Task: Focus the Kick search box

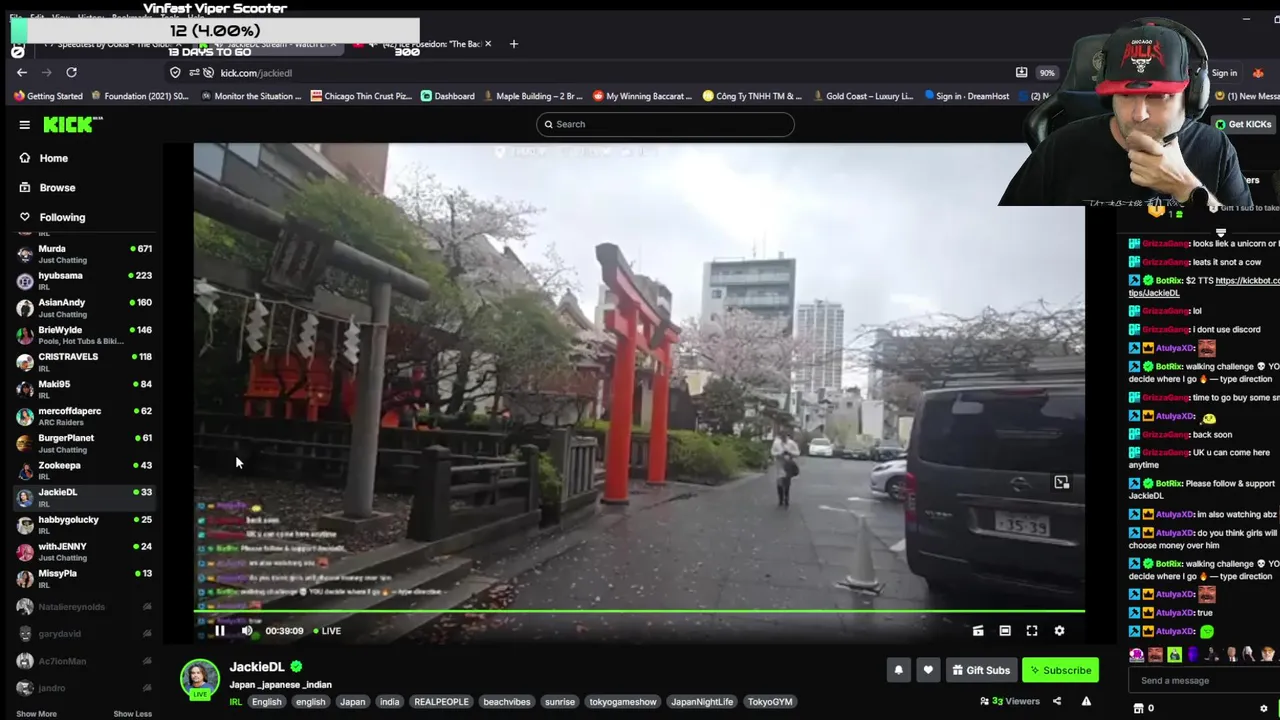Action: coord(665,124)
